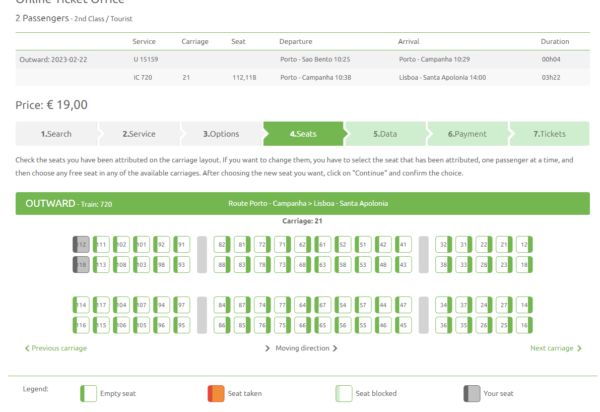Select seat 57

click(363, 305)
